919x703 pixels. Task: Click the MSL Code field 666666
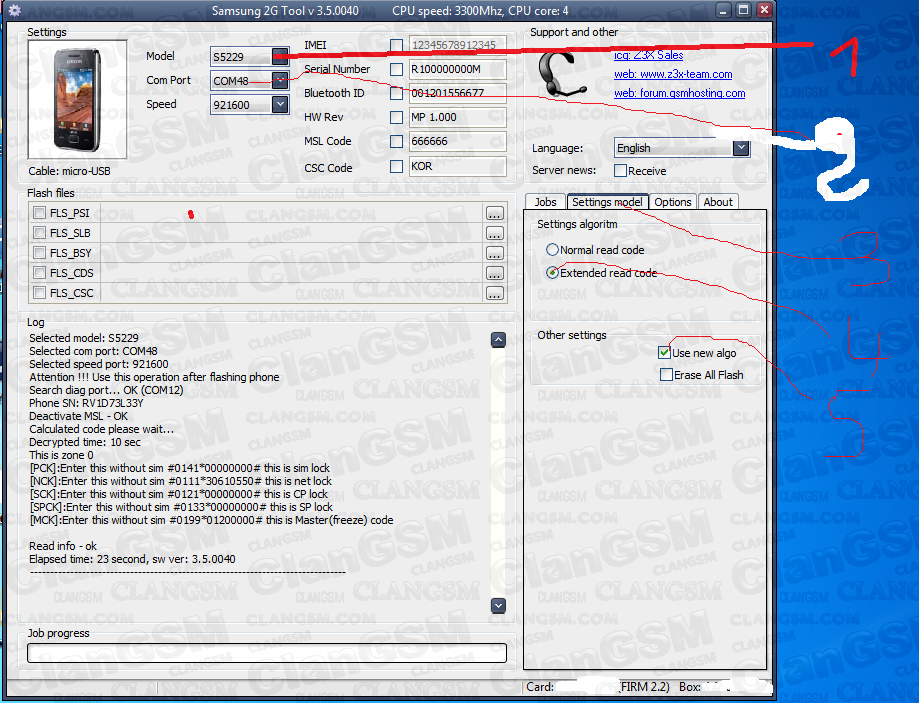457,141
